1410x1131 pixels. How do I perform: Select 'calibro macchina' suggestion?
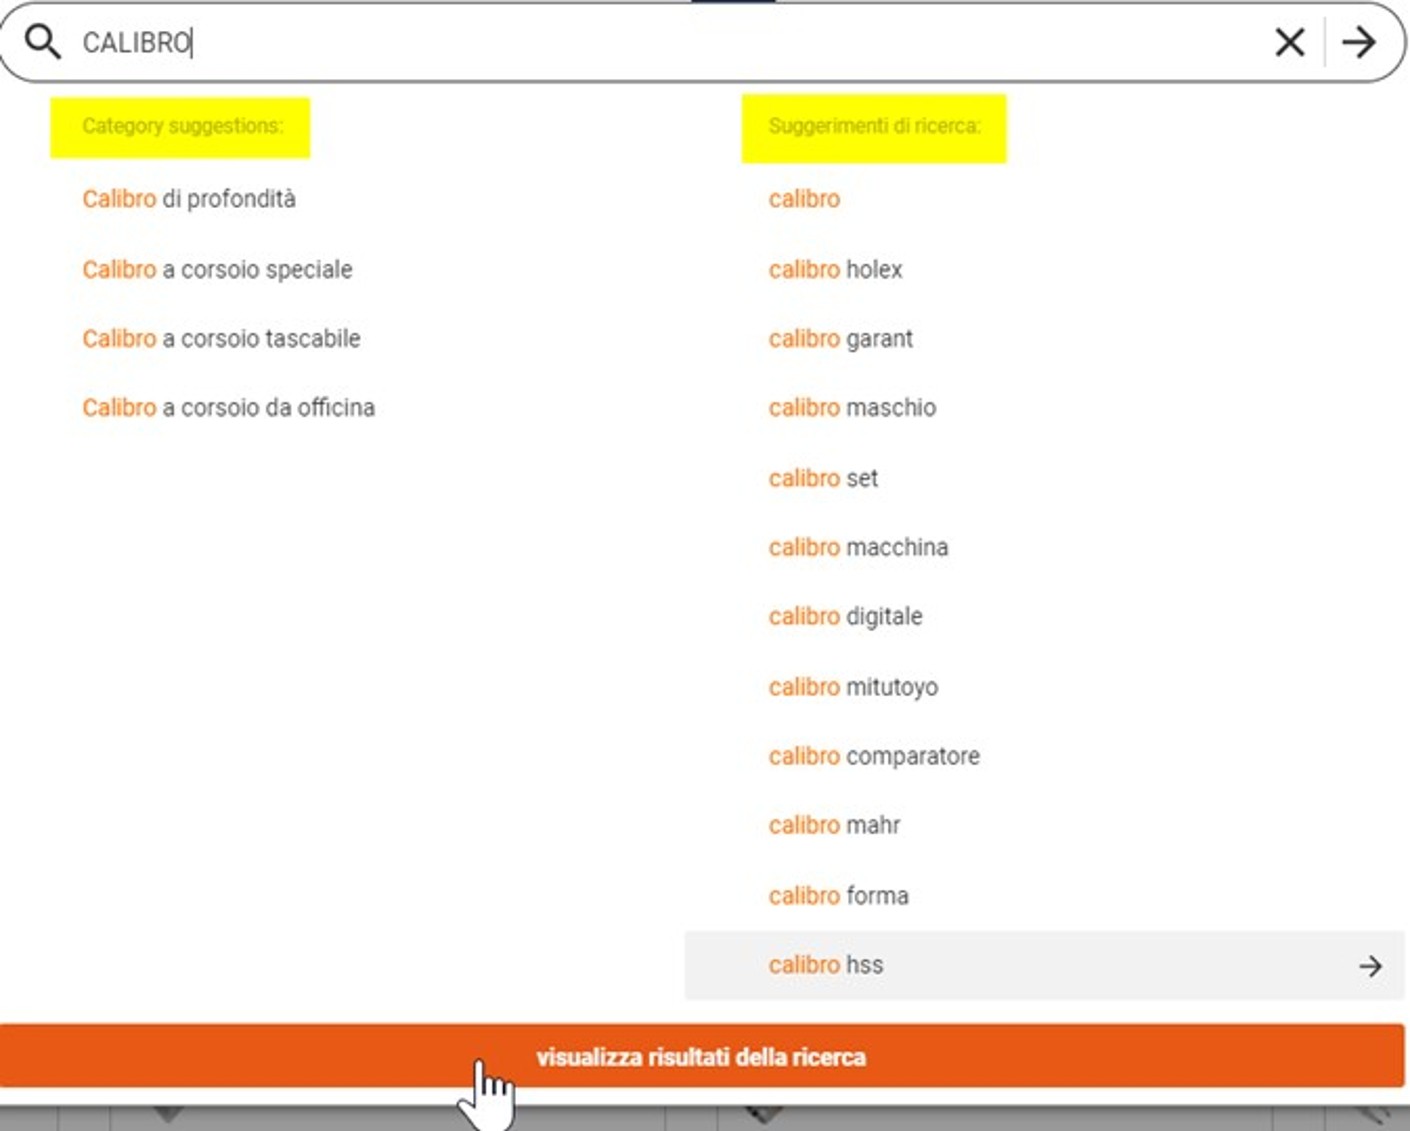pos(858,547)
